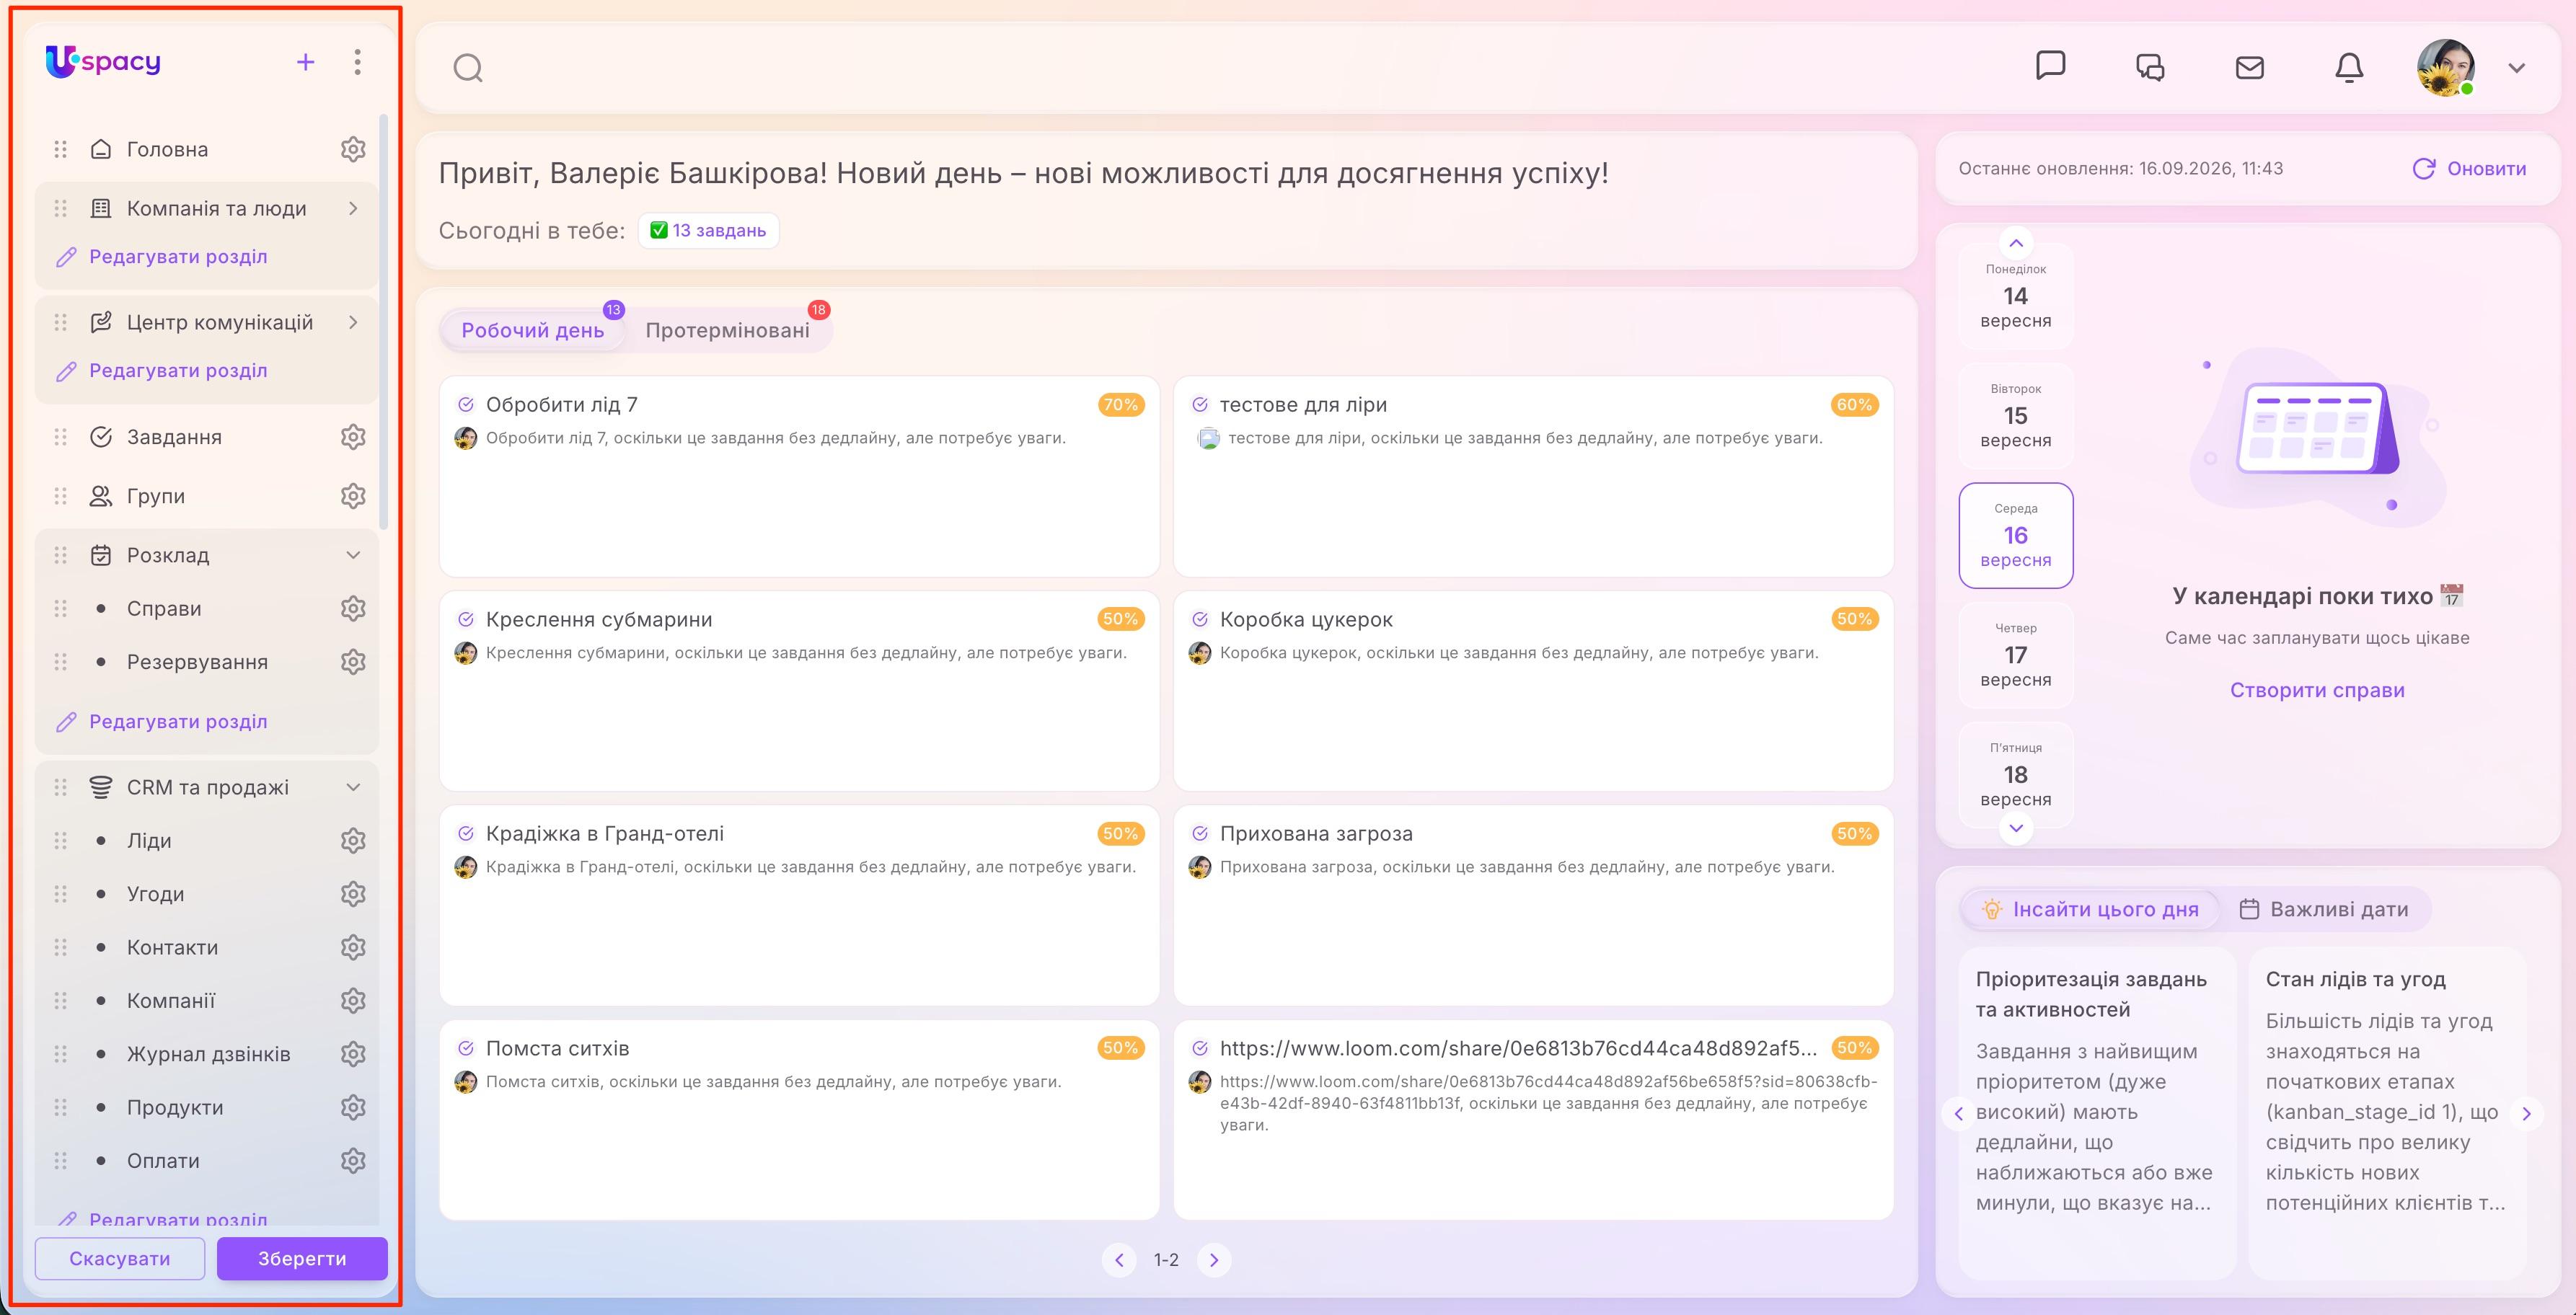The image size is (2576, 1315).
Task: Open the gear settings for Журнал дзвінків
Action: coord(353,1054)
